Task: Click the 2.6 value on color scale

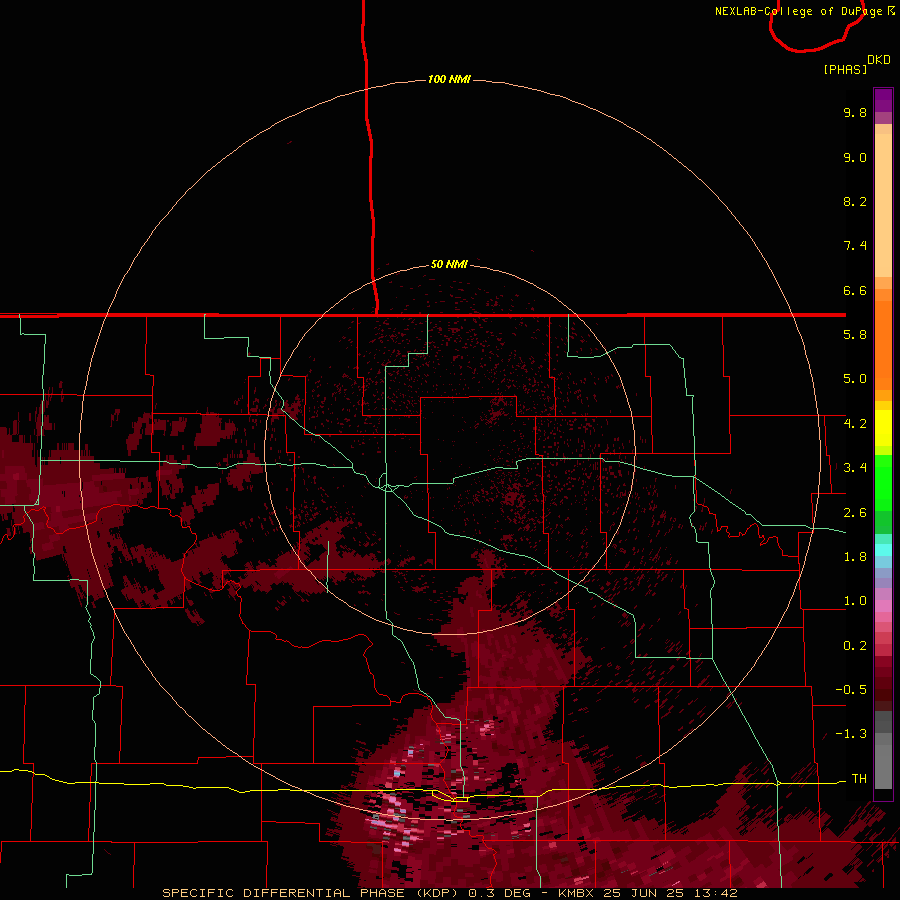Action: point(855,513)
